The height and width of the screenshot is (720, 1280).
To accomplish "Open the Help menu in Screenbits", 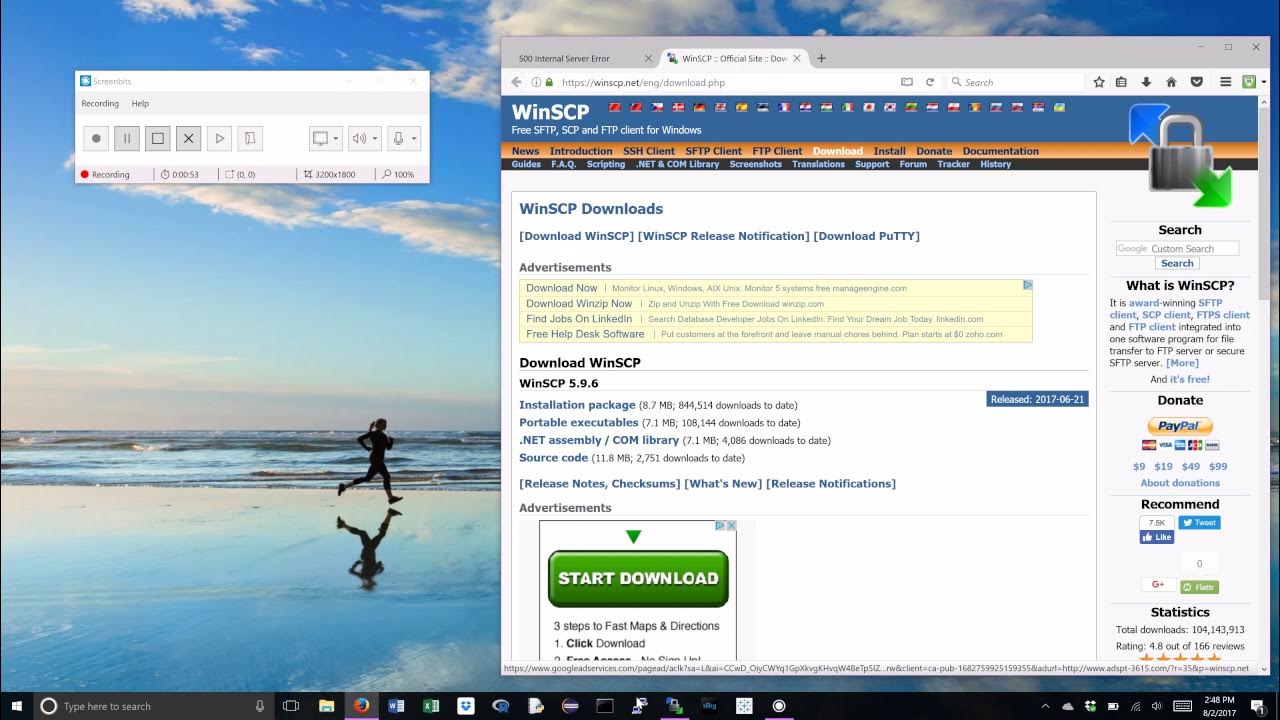I will 140,103.
